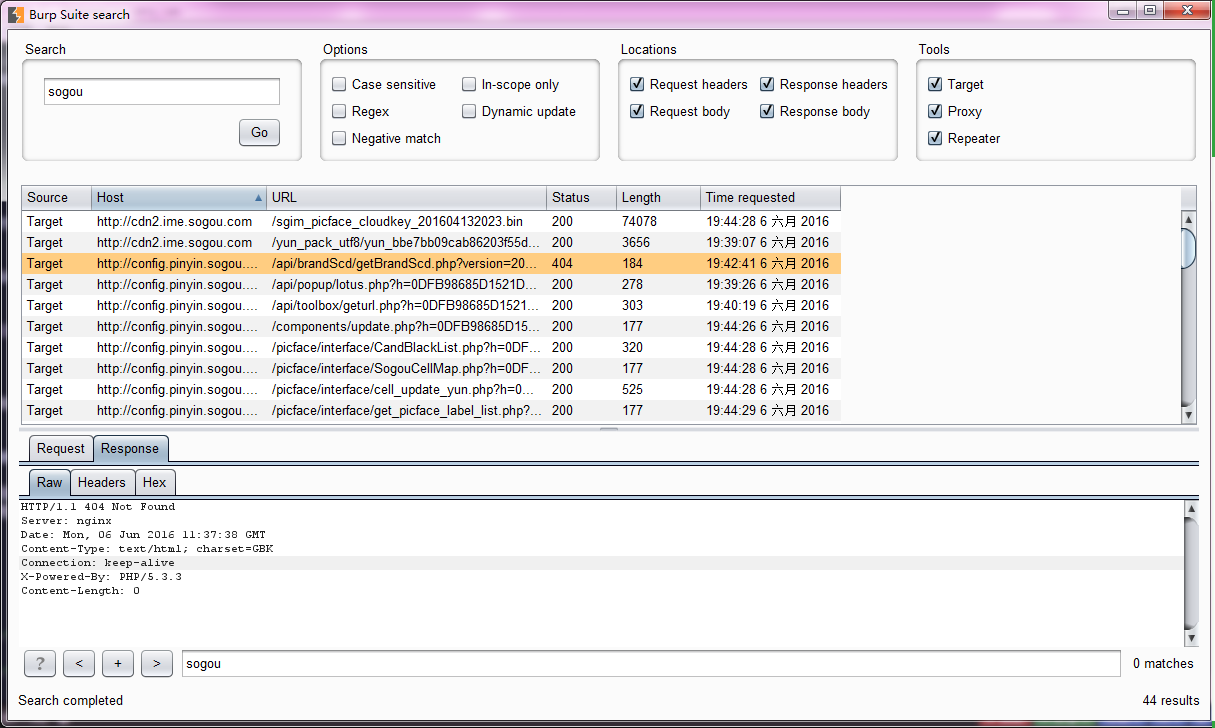Viewport: 1215px width, 728px height.
Task: Click results table scroll up arrow
Action: [x=1188, y=220]
